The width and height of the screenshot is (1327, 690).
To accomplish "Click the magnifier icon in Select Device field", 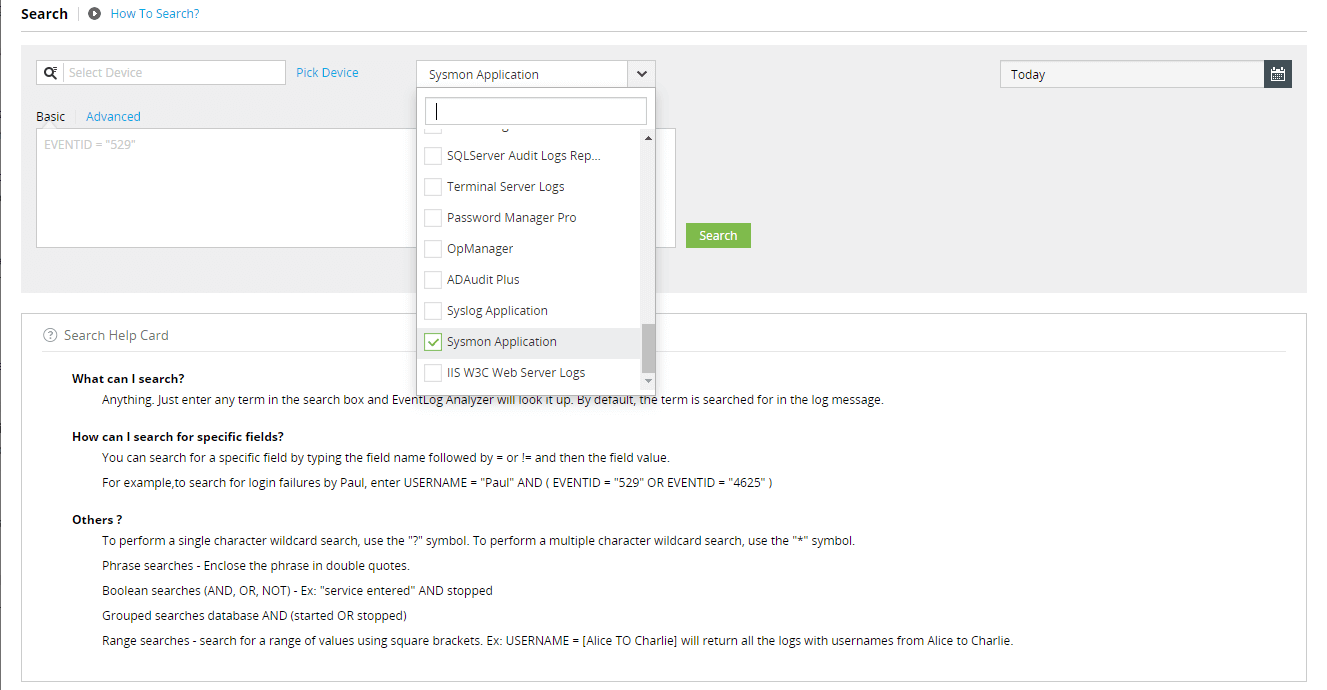I will point(50,72).
